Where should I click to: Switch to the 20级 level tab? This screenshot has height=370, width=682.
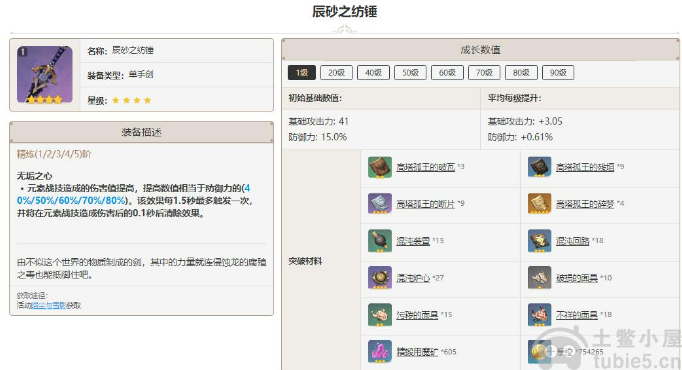336,73
